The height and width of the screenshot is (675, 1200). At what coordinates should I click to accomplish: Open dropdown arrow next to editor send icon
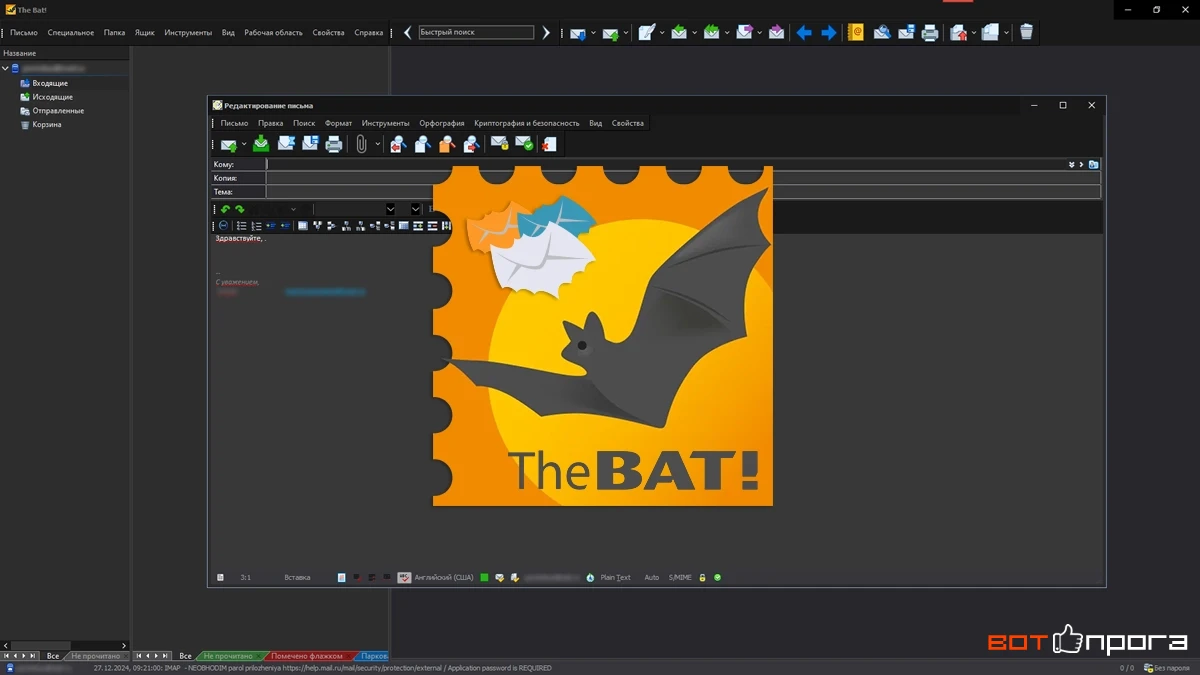(x=244, y=145)
